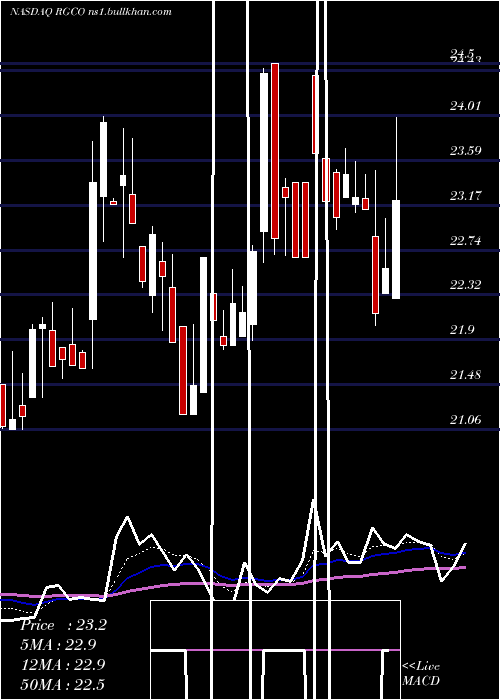Click the 24.01 price axis label
This screenshot has height=700, width=500.
[x=466, y=106]
